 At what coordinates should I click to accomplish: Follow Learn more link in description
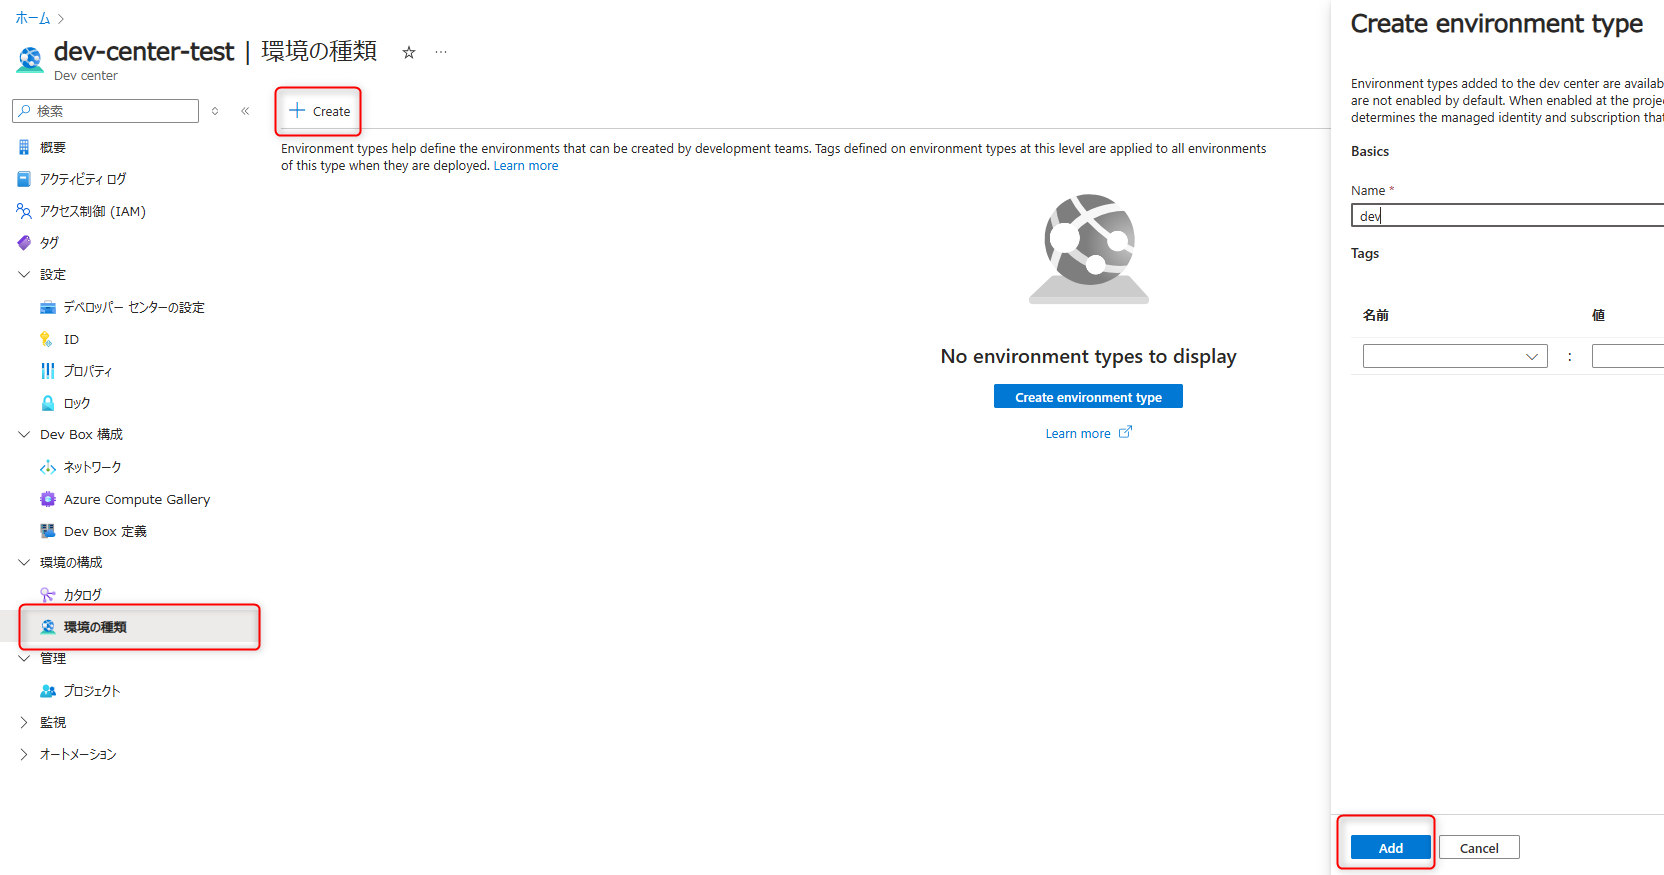tap(526, 166)
